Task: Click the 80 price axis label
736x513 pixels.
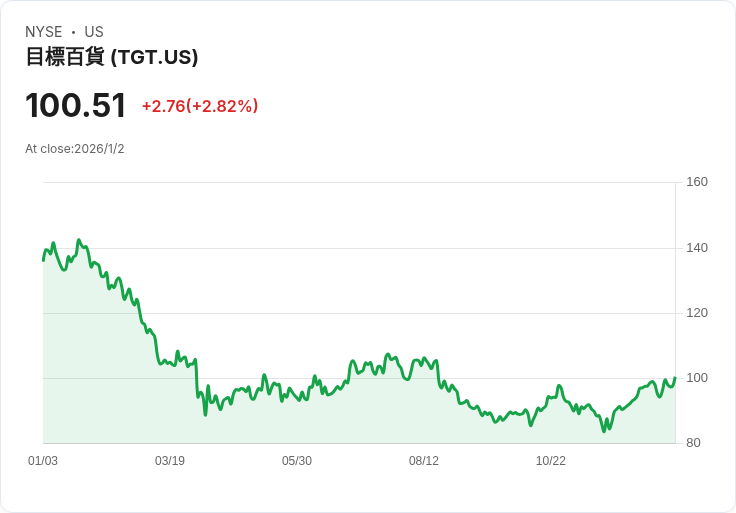Action: point(693,443)
